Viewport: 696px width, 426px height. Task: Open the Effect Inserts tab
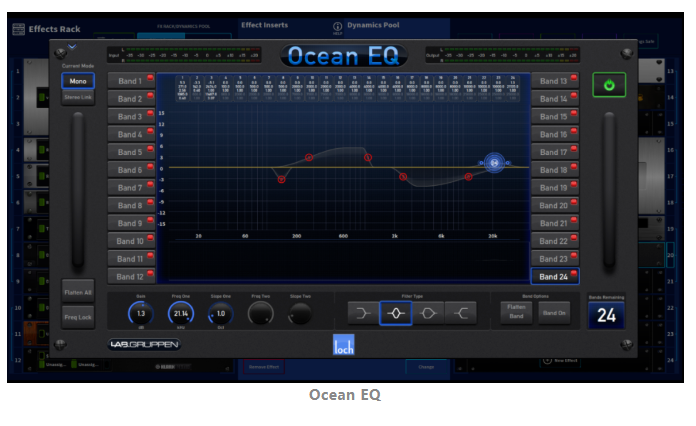[x=265, y=25]
